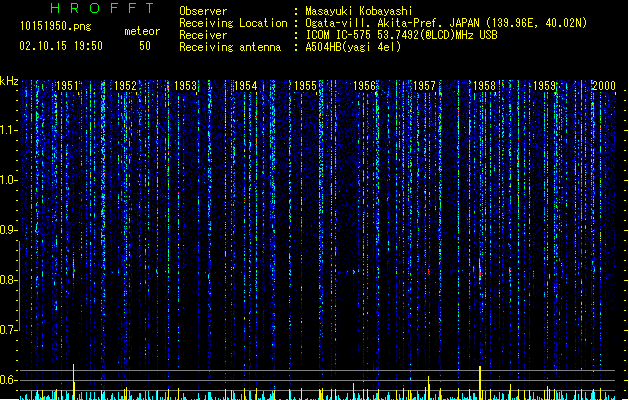Click the 0.9 kHz axis label
The image size is (629, 400).
tap(8, 230)
